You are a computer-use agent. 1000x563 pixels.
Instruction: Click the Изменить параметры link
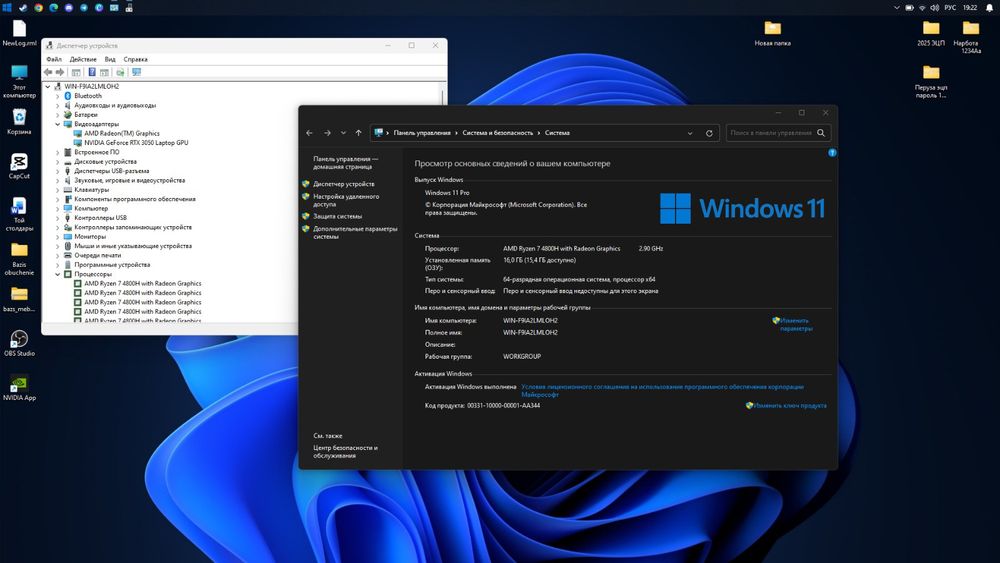[x=796, y=324]
